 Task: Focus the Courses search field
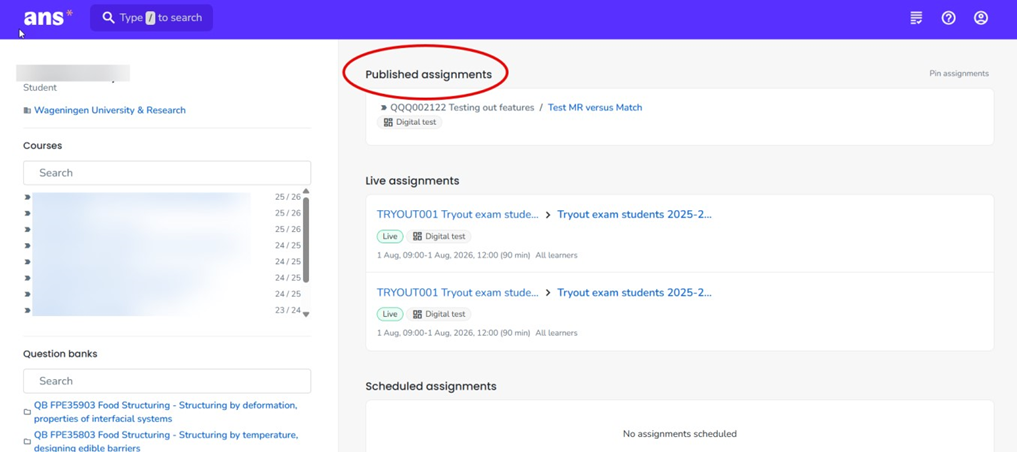(167, 173)
